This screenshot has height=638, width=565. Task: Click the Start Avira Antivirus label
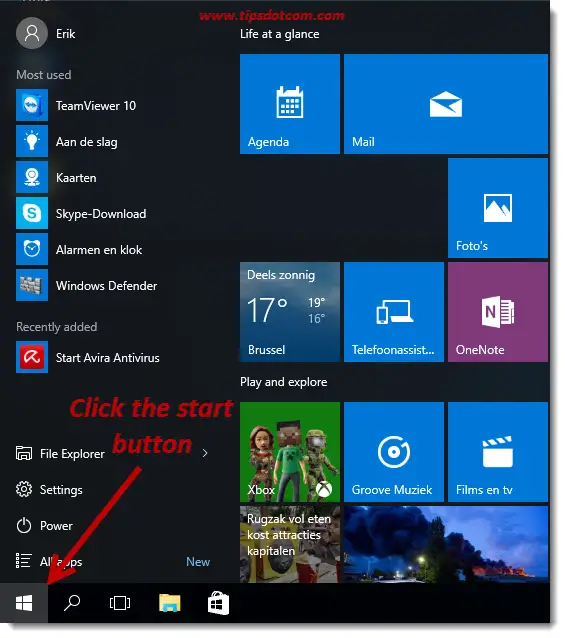(x=107, y=358)
